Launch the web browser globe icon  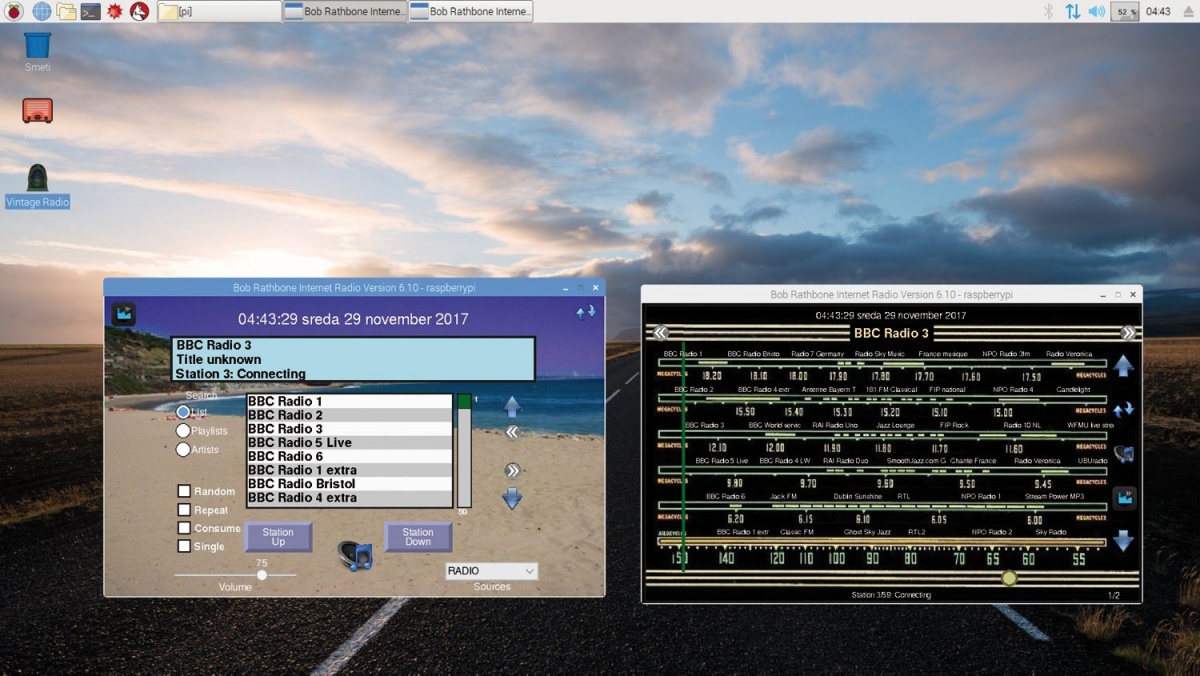(41, 11)
